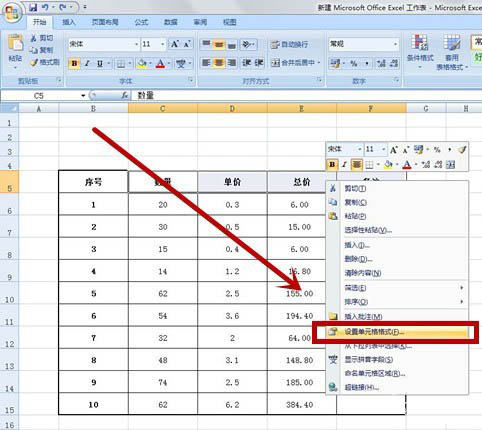Decrease decimal places in ribbon number group
The image size is (482, 430).
(394, 63)
